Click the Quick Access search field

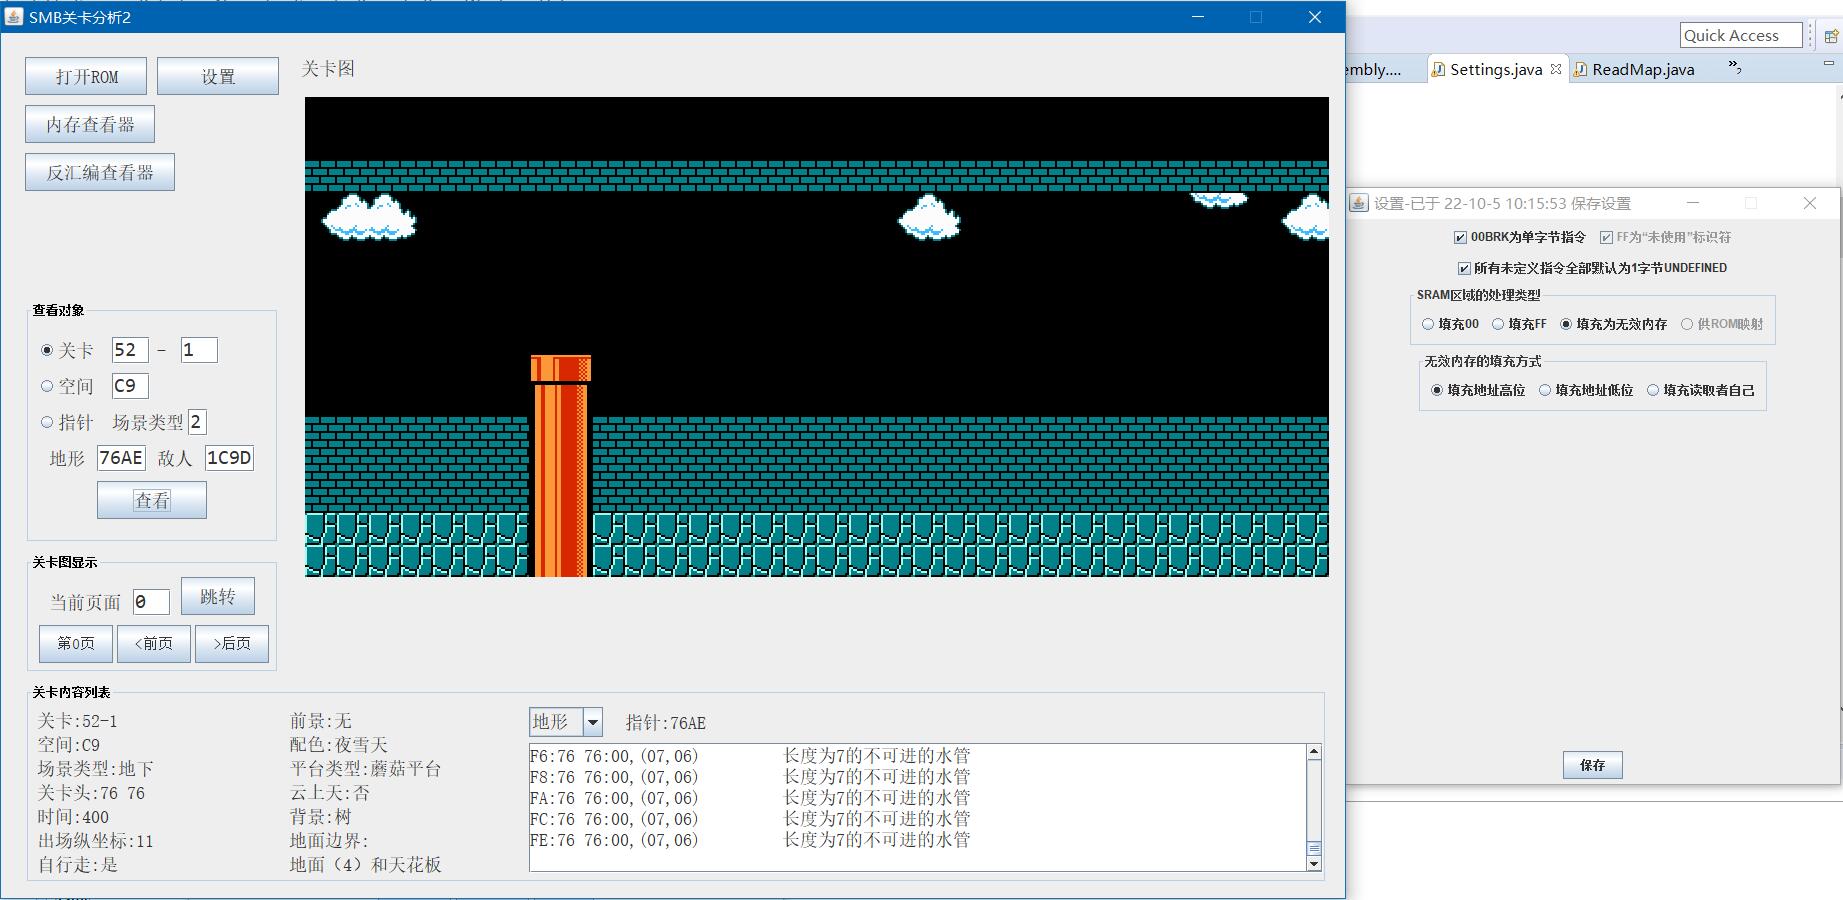1741,35
